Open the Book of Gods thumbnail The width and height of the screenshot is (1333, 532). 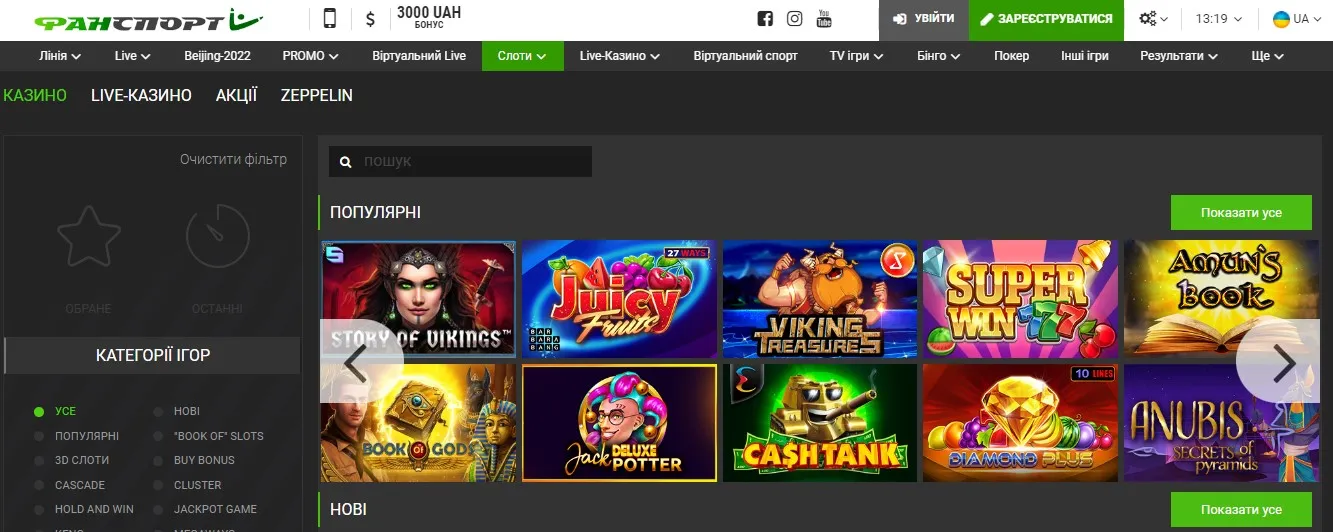click(x=418, y=423)
